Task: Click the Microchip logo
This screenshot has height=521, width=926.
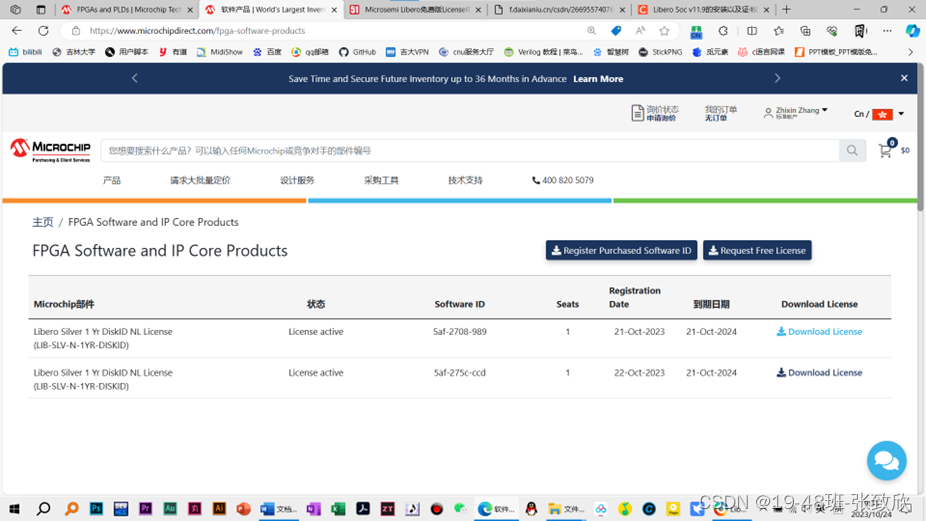Action: 50,150
